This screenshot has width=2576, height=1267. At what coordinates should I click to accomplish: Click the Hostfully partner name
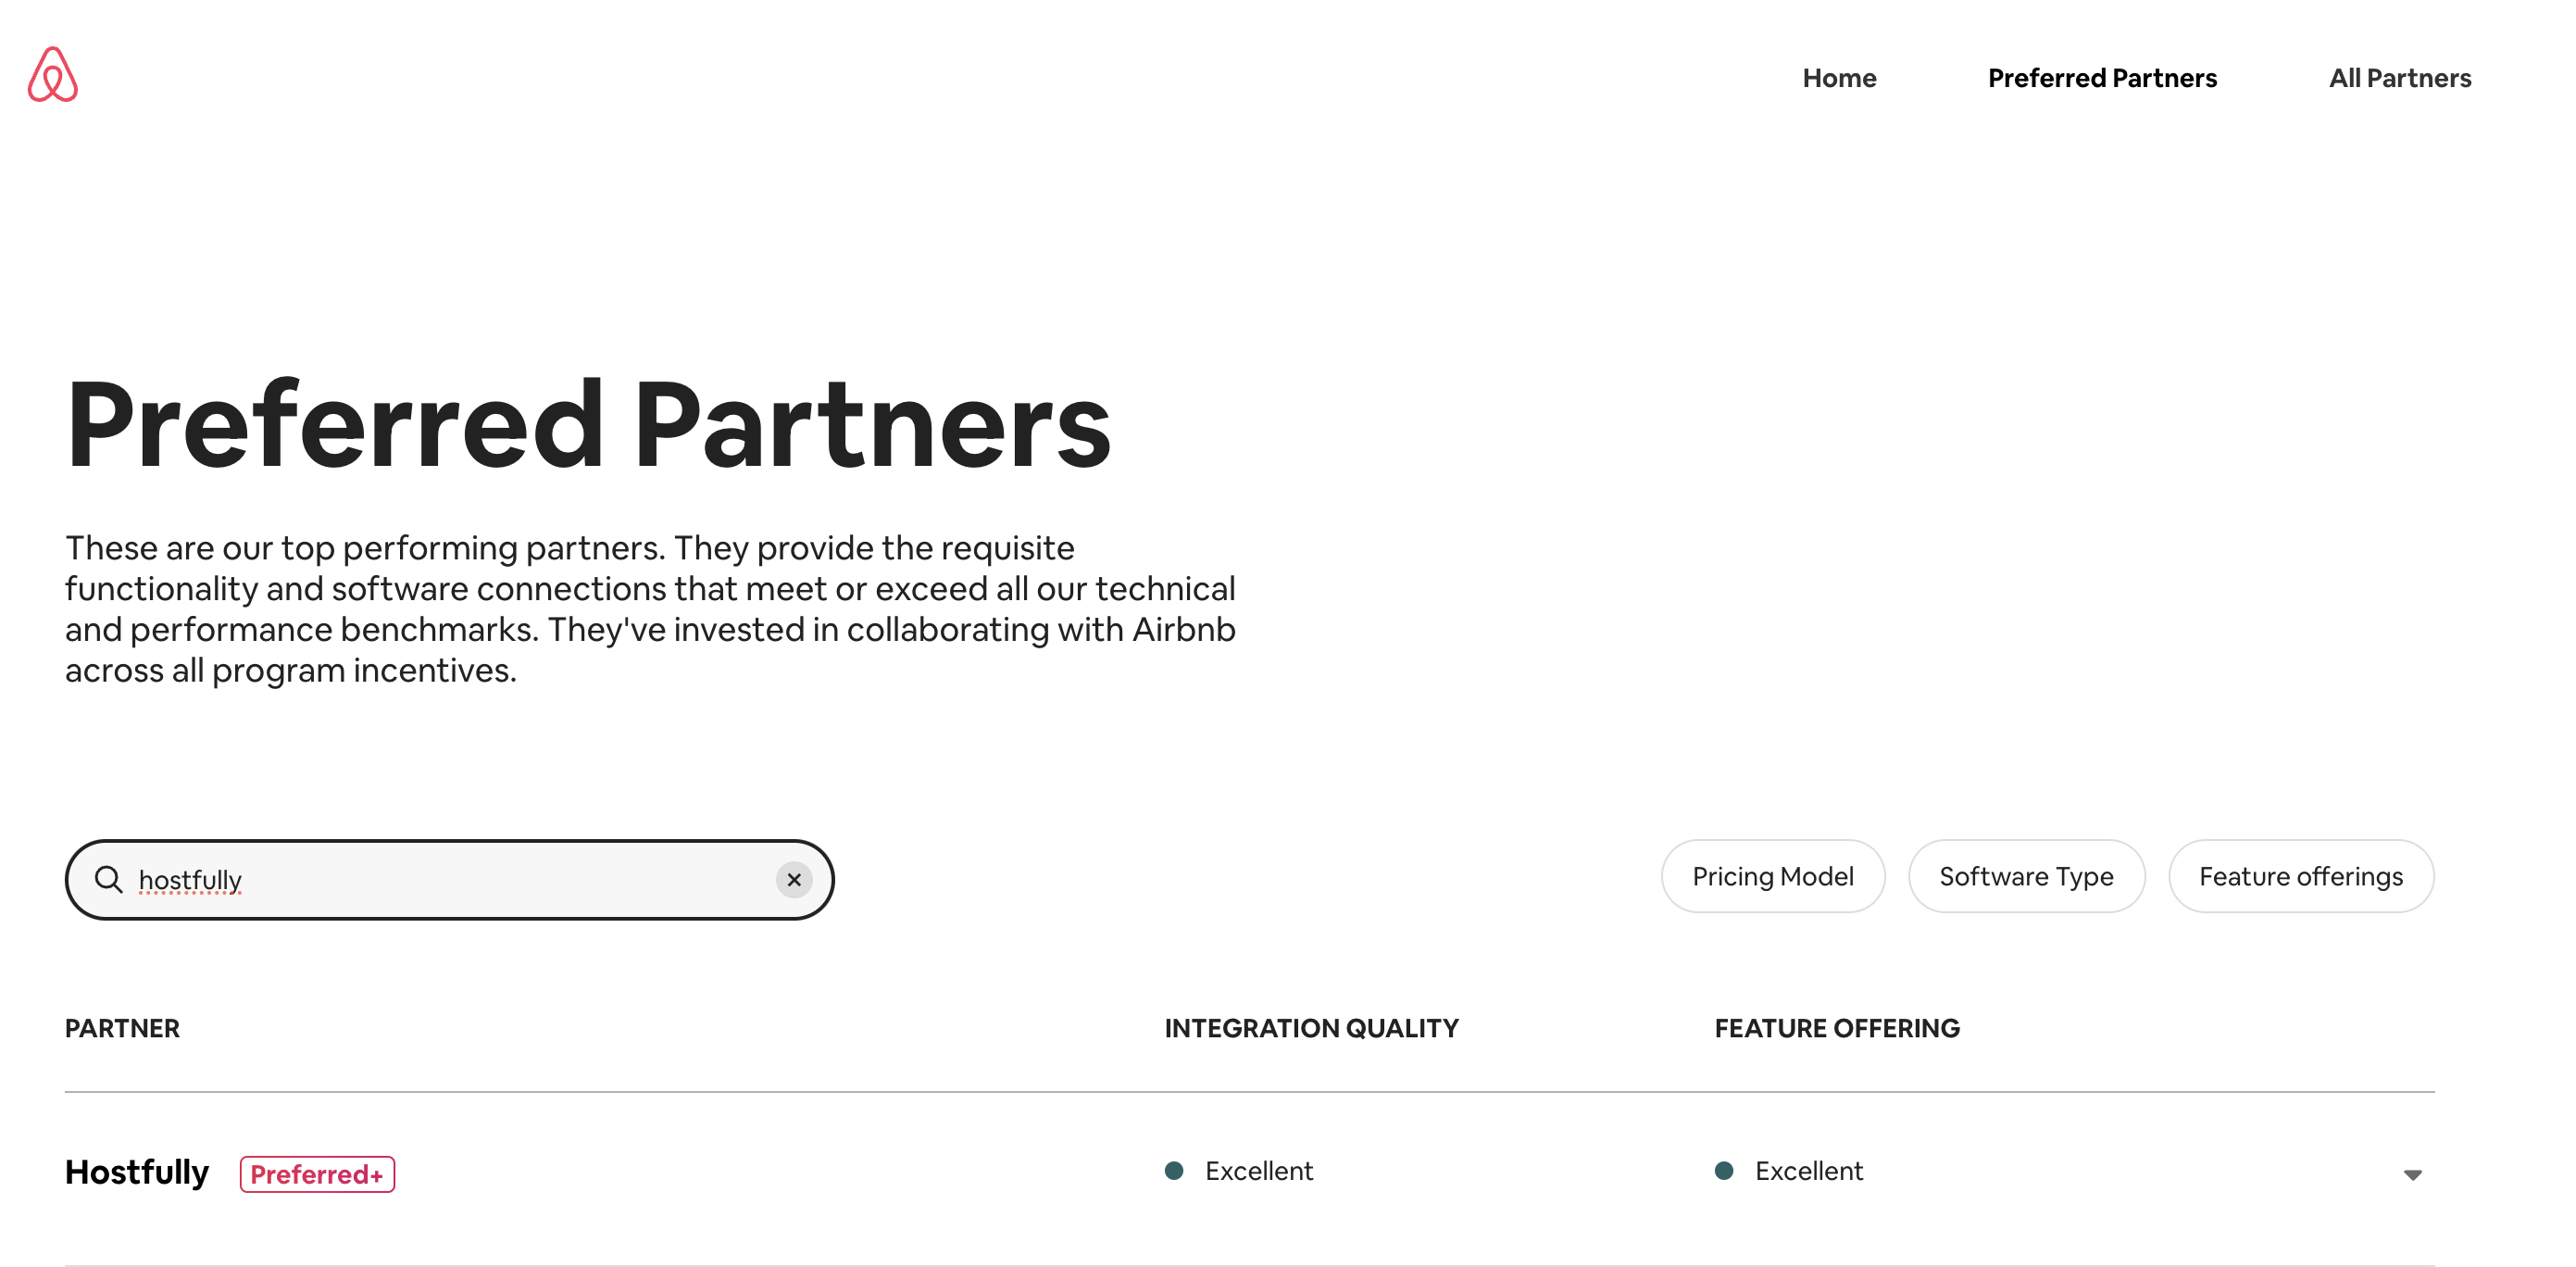click(137, 1172)
